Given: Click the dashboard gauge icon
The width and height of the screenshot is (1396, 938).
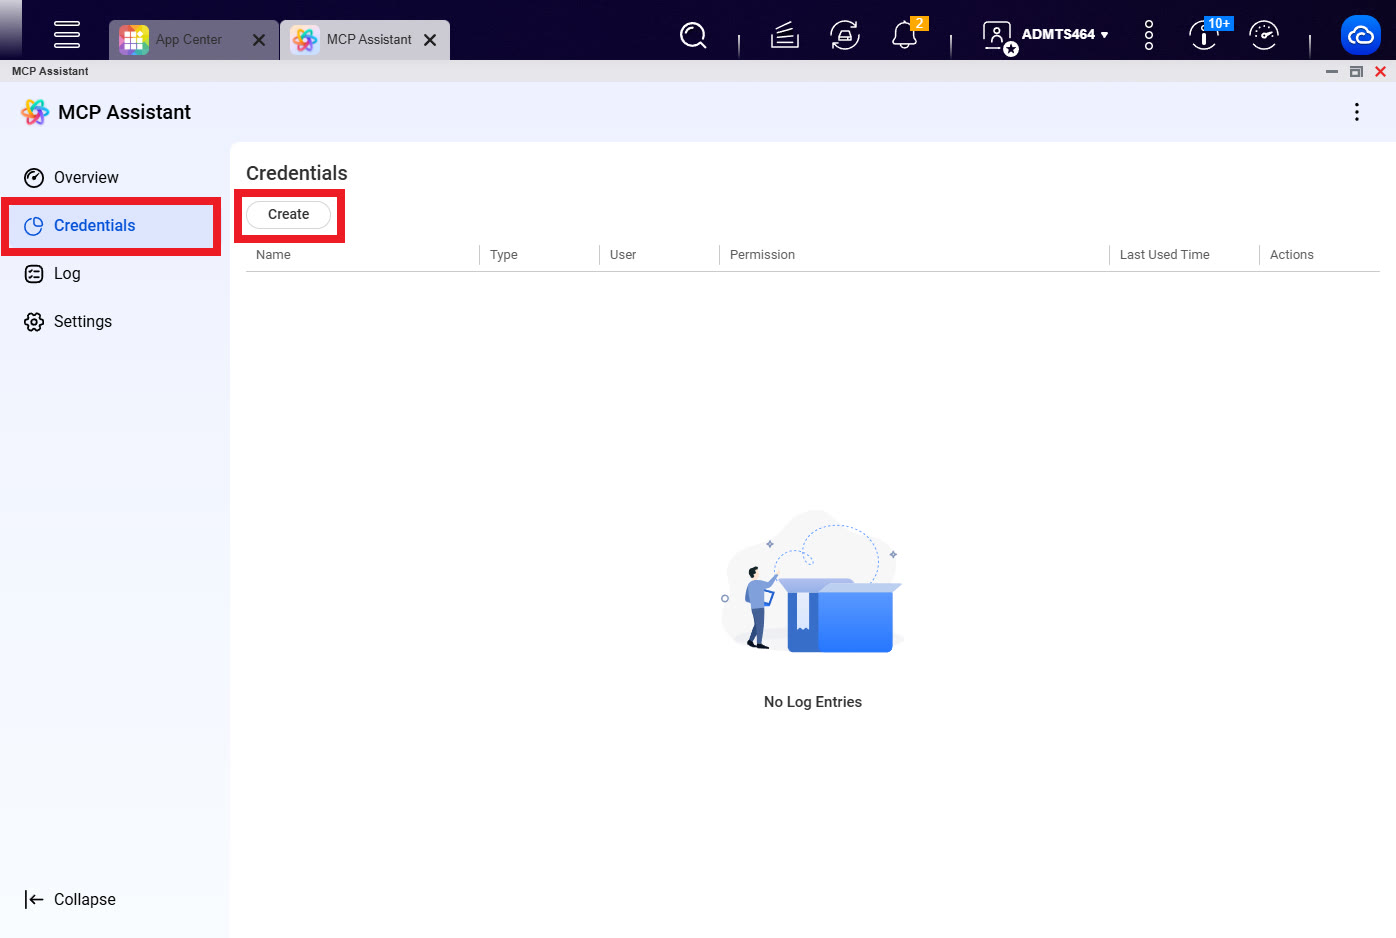Looking at the screenshot, I should click(x=1264, y=36).
